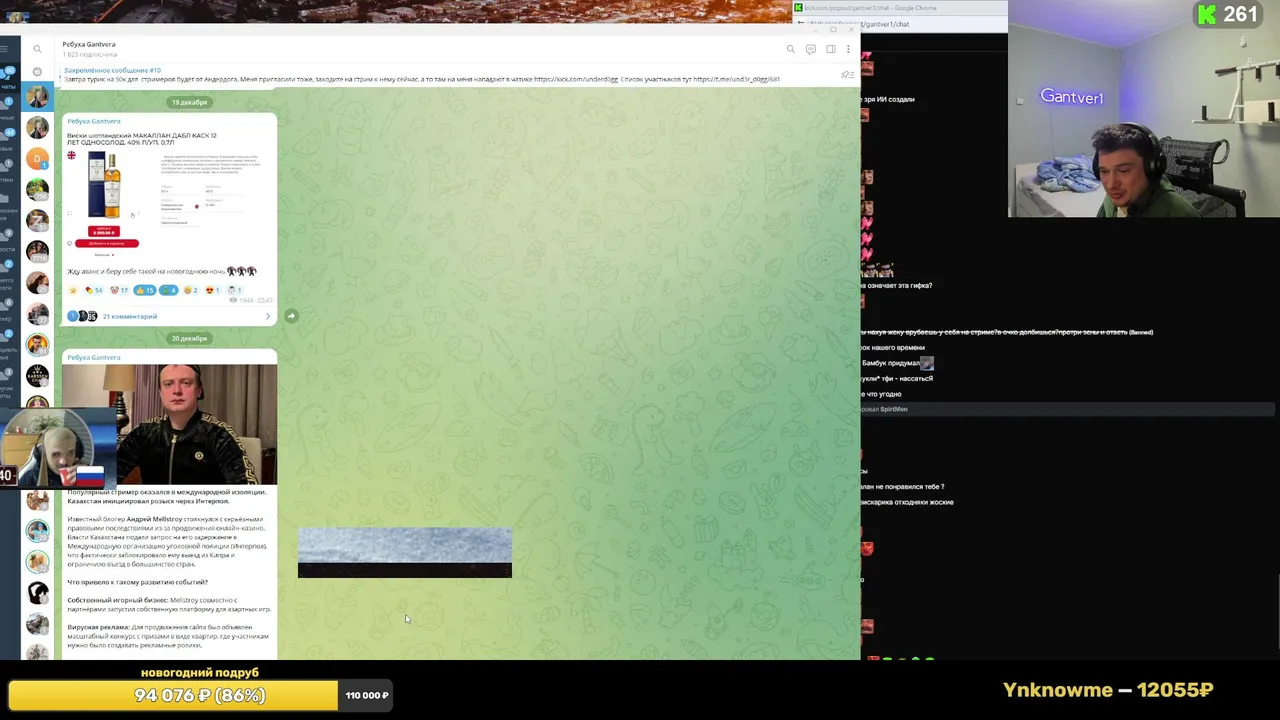Toggle the heart-eyes reaction with 1
1280x720 pixels.
pos(211,290)
